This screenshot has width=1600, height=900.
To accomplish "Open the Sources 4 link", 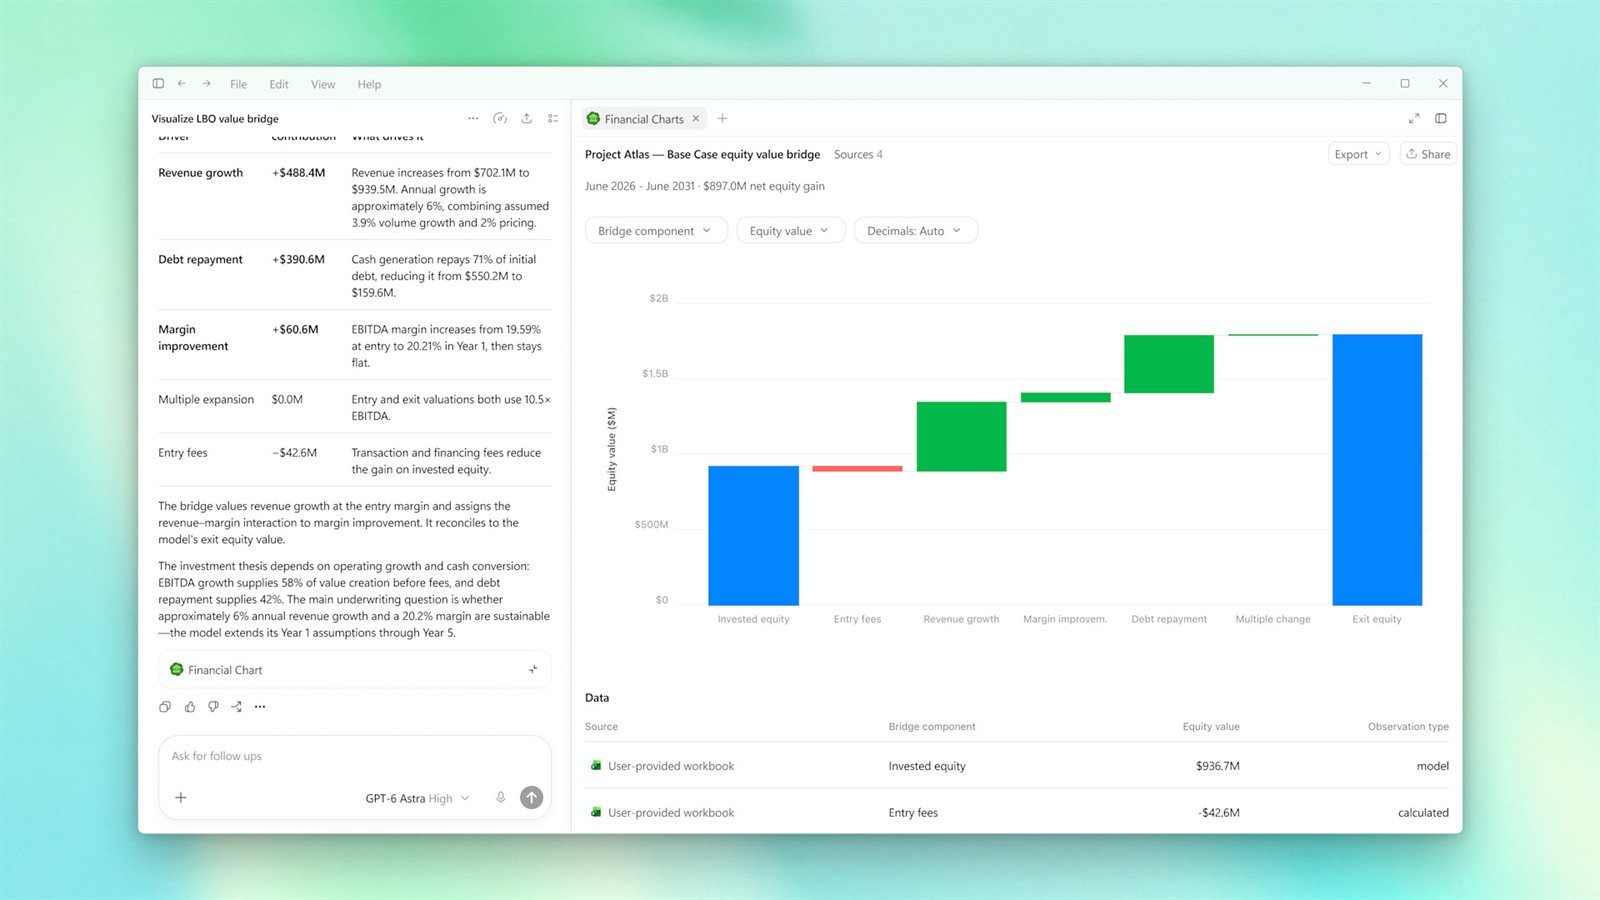I will [x=858, y=155].
